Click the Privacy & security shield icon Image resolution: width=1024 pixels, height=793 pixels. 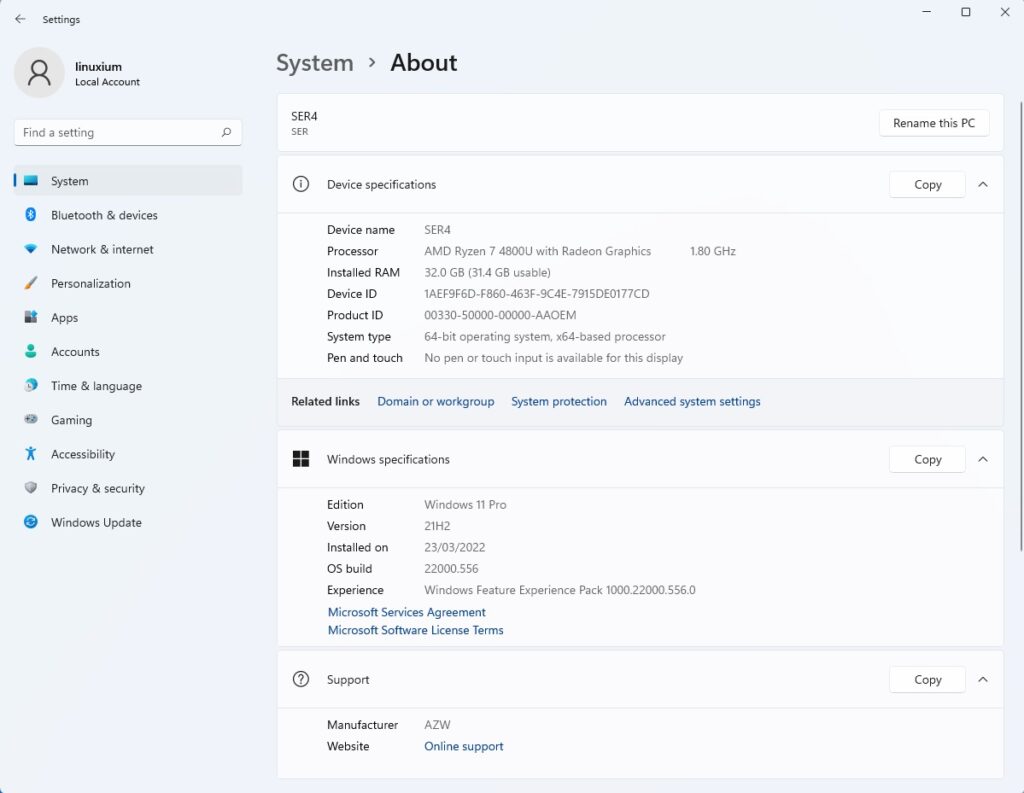[x=31, y=488]
